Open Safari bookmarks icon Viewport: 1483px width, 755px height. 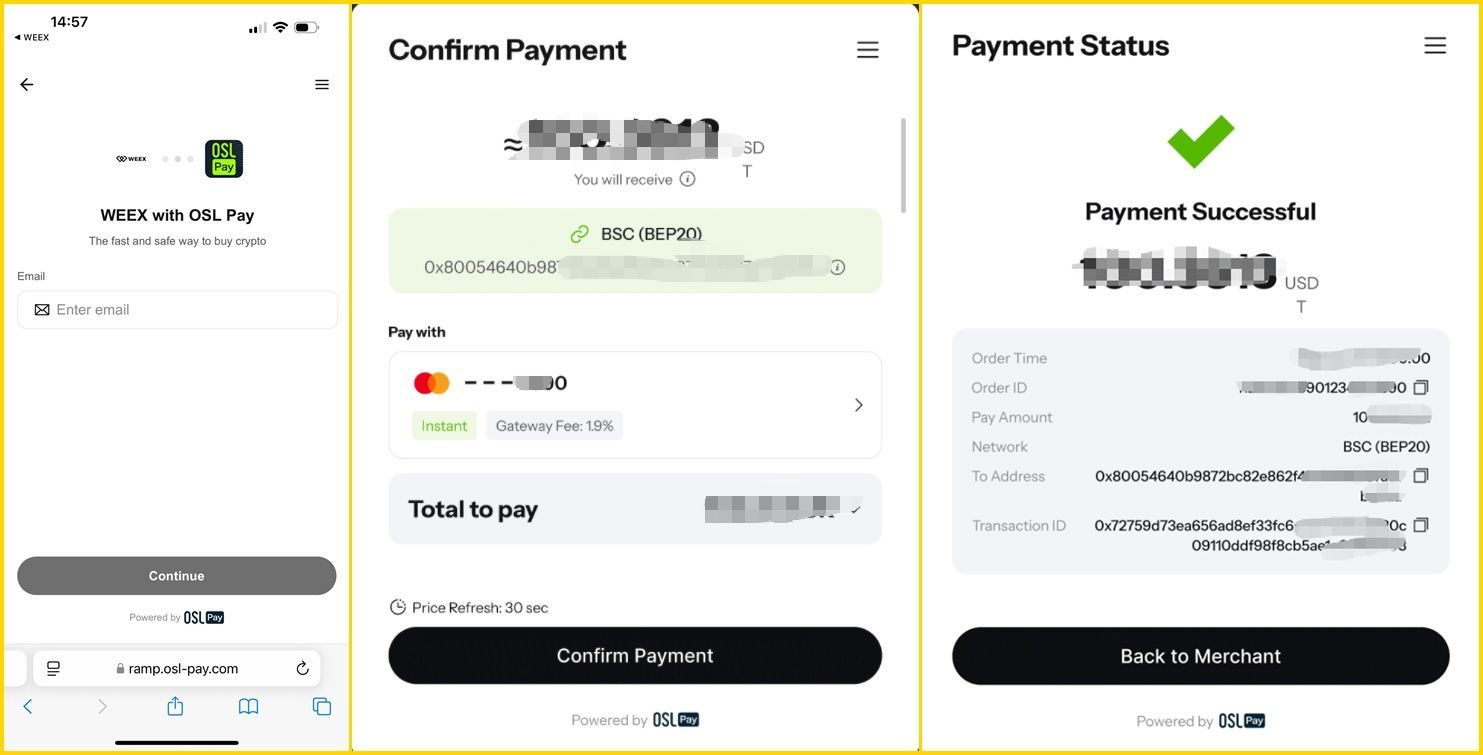[248, 706]
